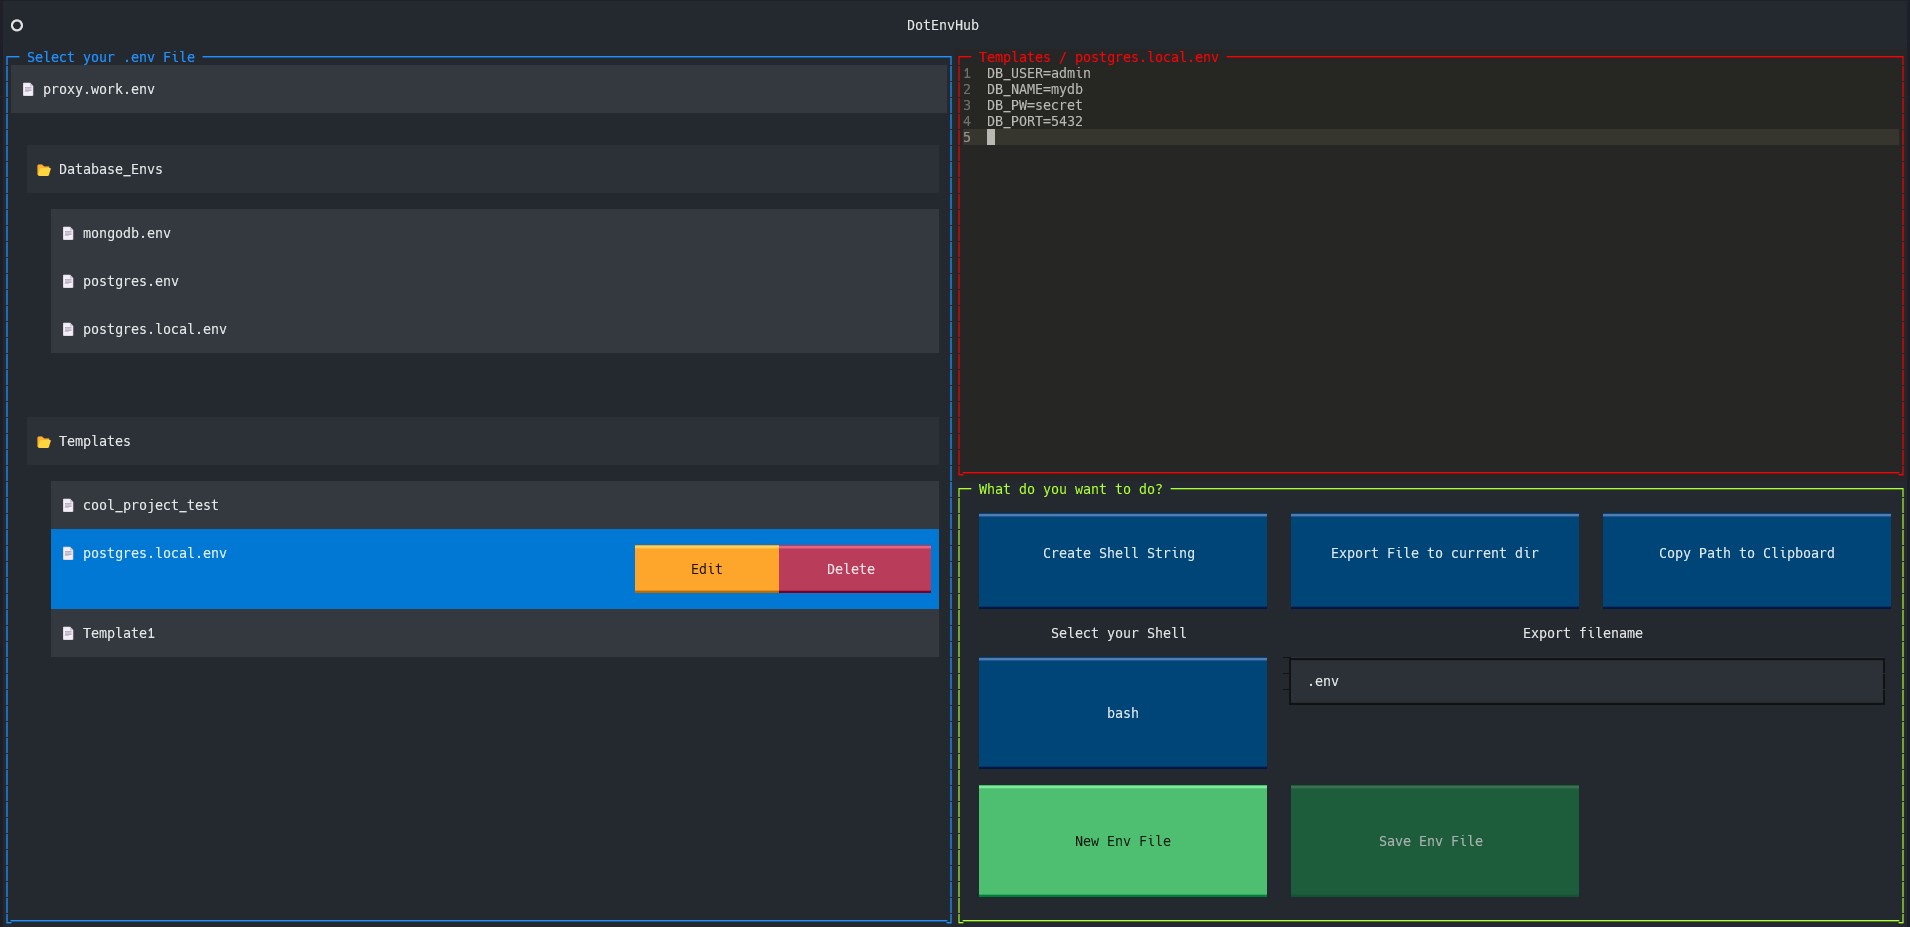Click Export File to current dir
Screen dimensions: 1910x927
tap(1435, 561)
